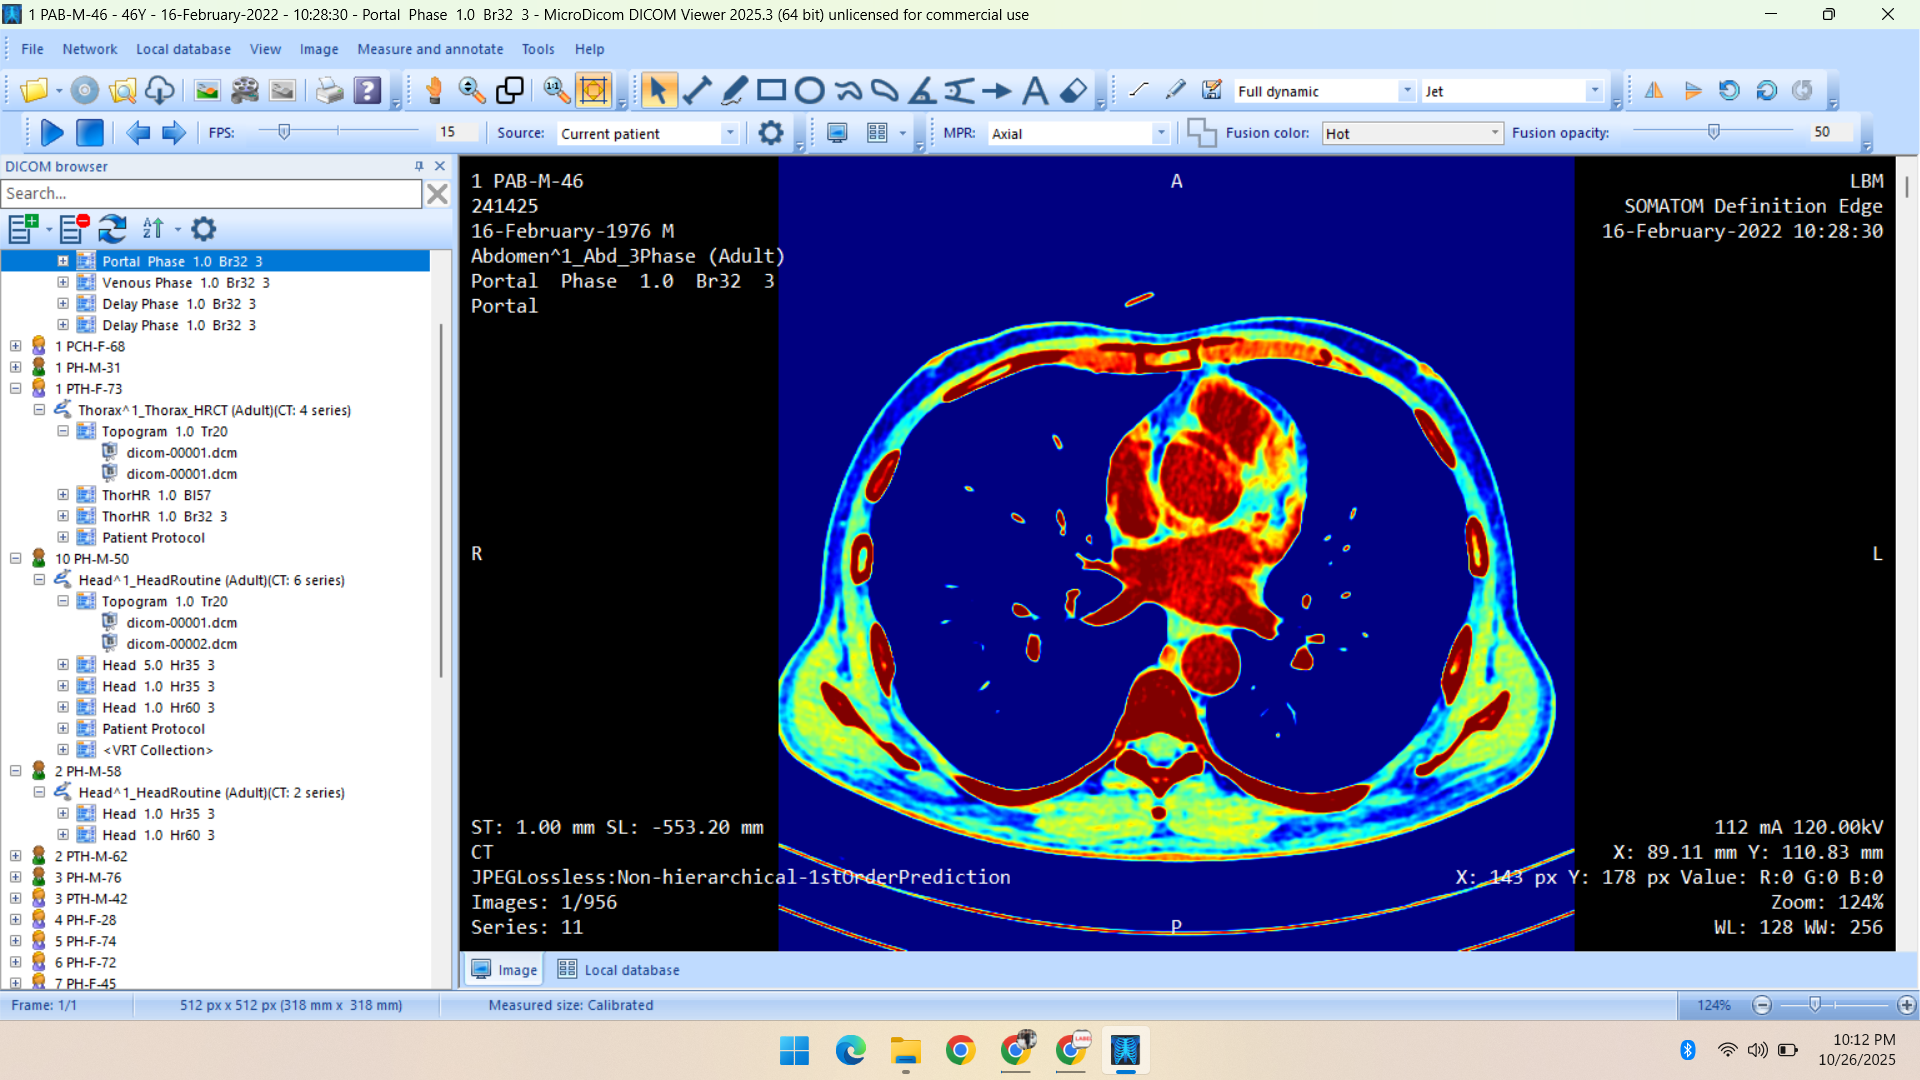Open the MPR Axial dropdown
Screen dimensions: 1920x1080
1160,133
